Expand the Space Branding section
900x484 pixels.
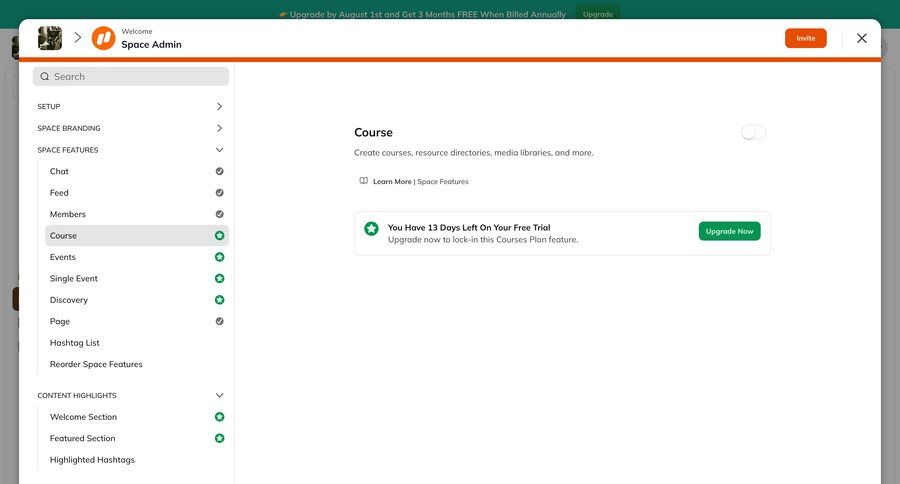coord(219,128)
